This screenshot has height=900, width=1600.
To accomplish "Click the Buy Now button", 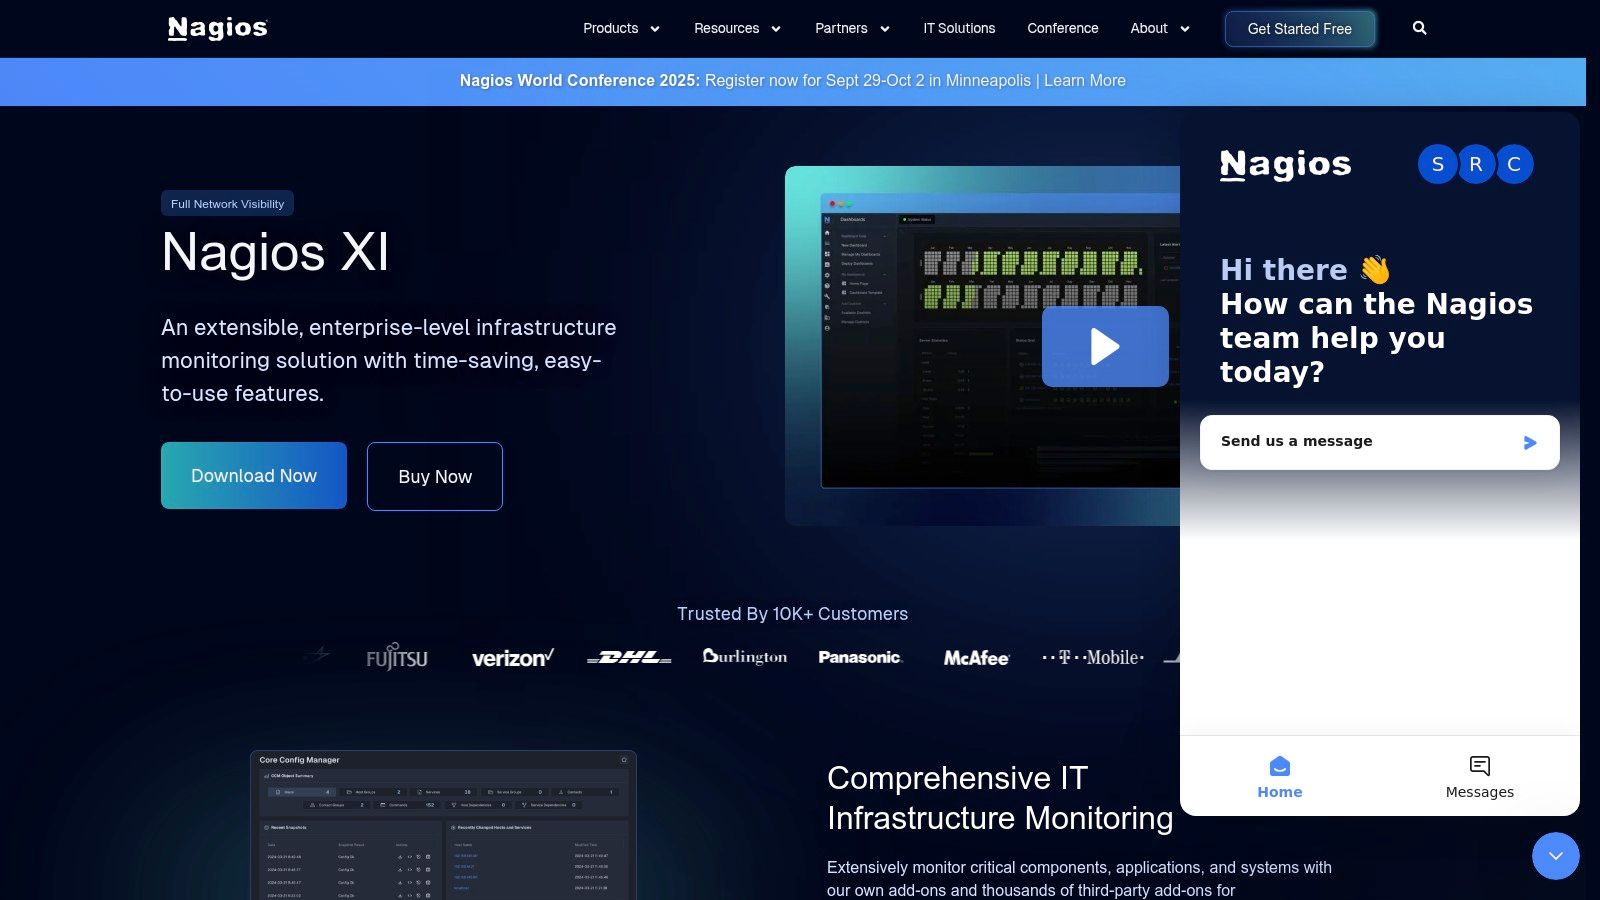I will click(435, 477).
